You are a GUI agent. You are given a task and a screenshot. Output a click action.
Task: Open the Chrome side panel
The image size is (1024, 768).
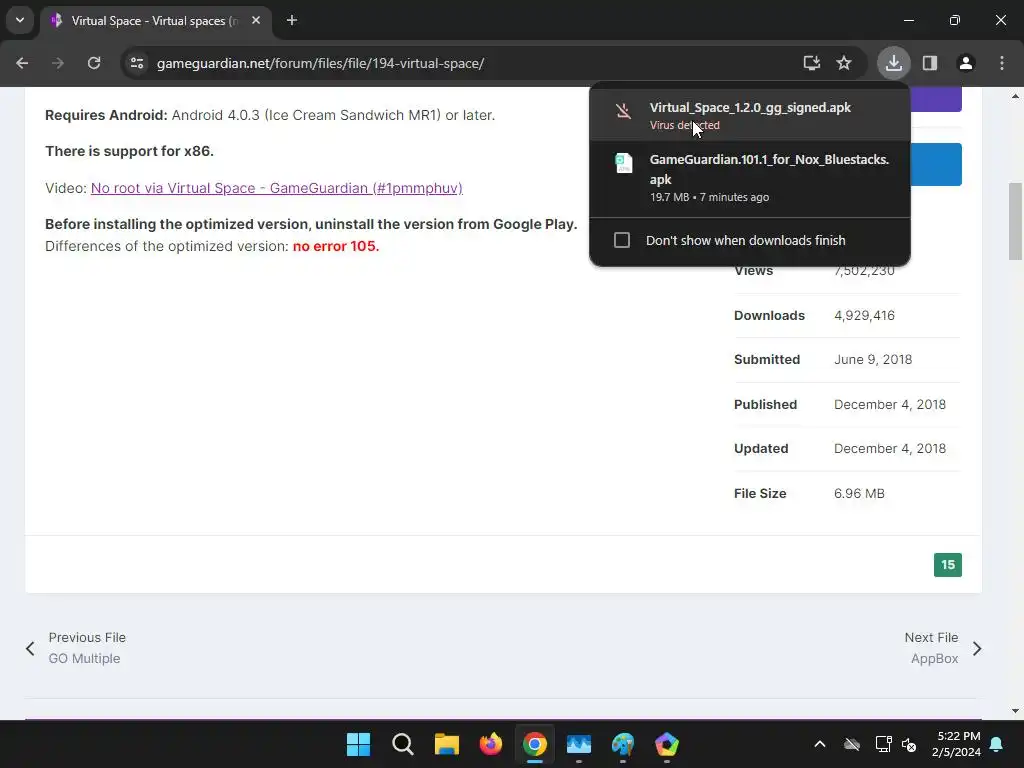pos(930,63)
